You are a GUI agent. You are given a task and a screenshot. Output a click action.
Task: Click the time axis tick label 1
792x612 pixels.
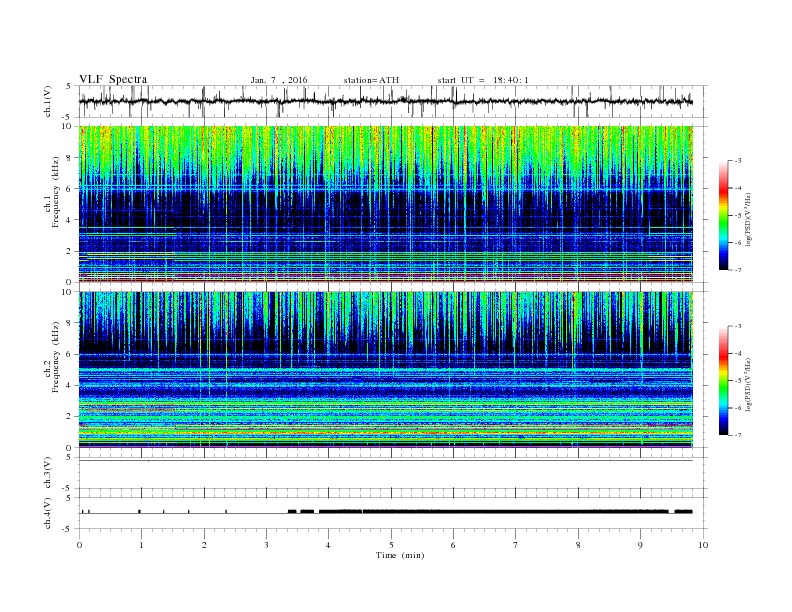coord(141,545)
